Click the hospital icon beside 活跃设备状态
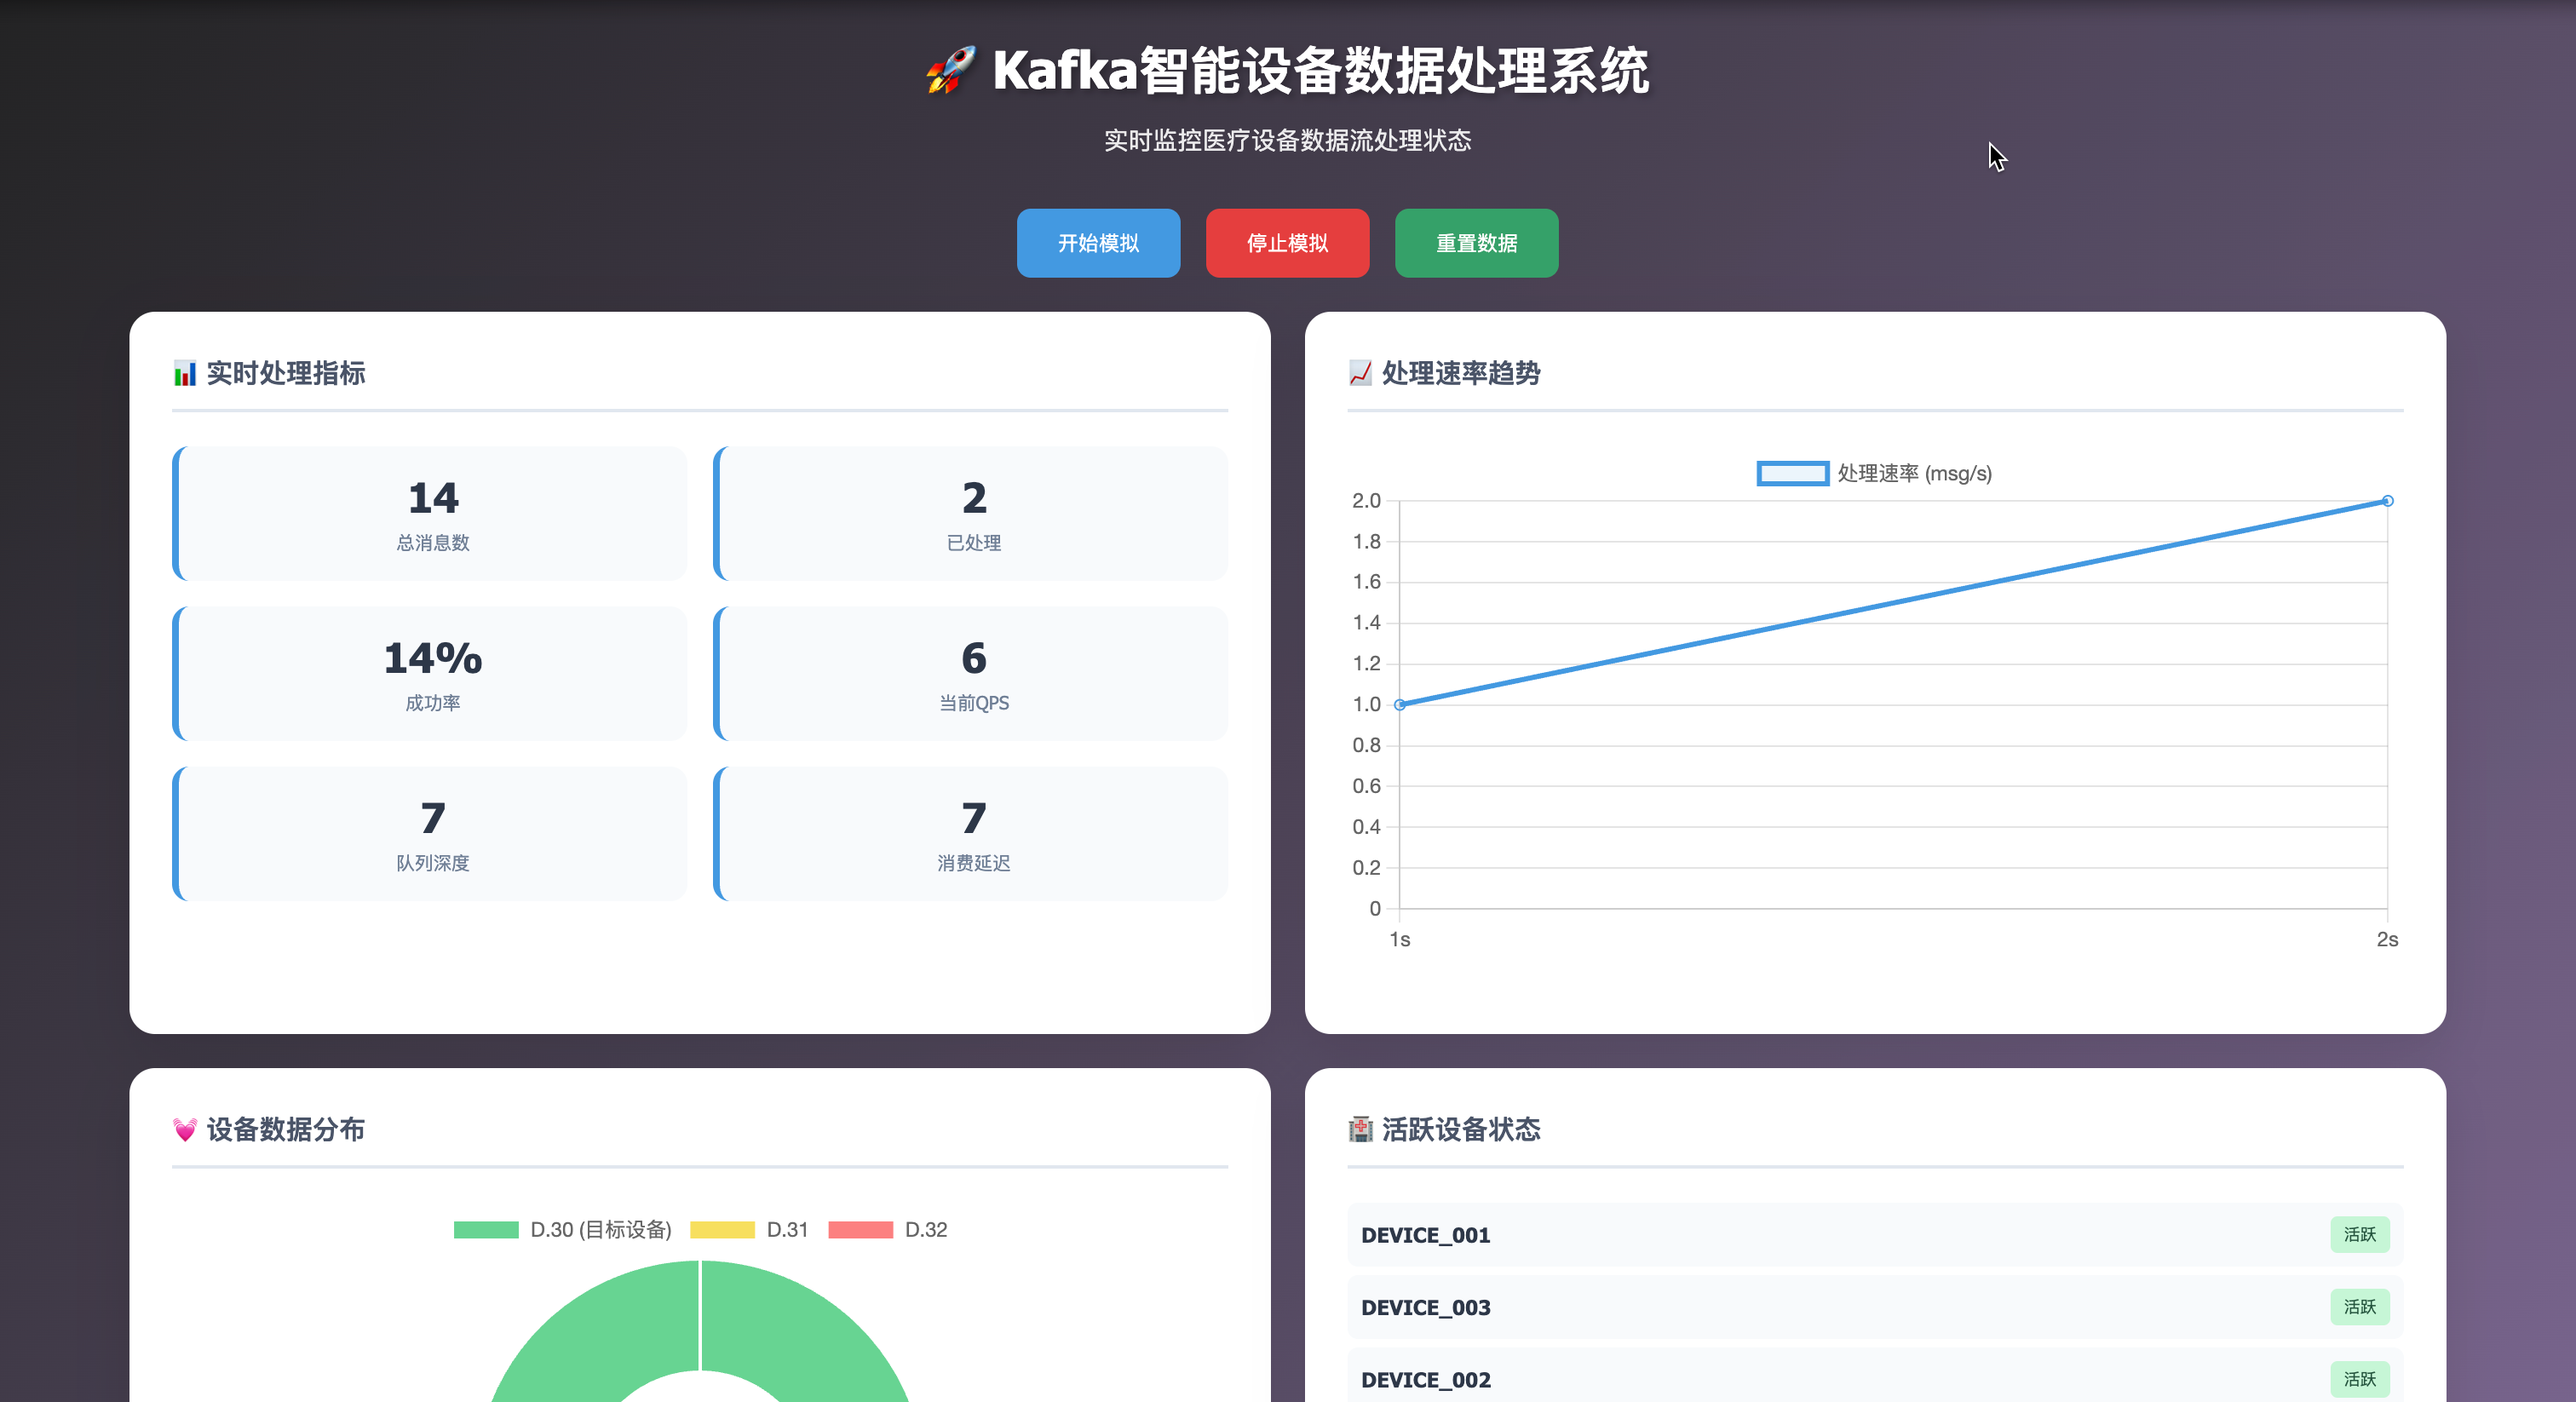The width and height of the screenshot is (2576, 1402). (1360, 1130)
